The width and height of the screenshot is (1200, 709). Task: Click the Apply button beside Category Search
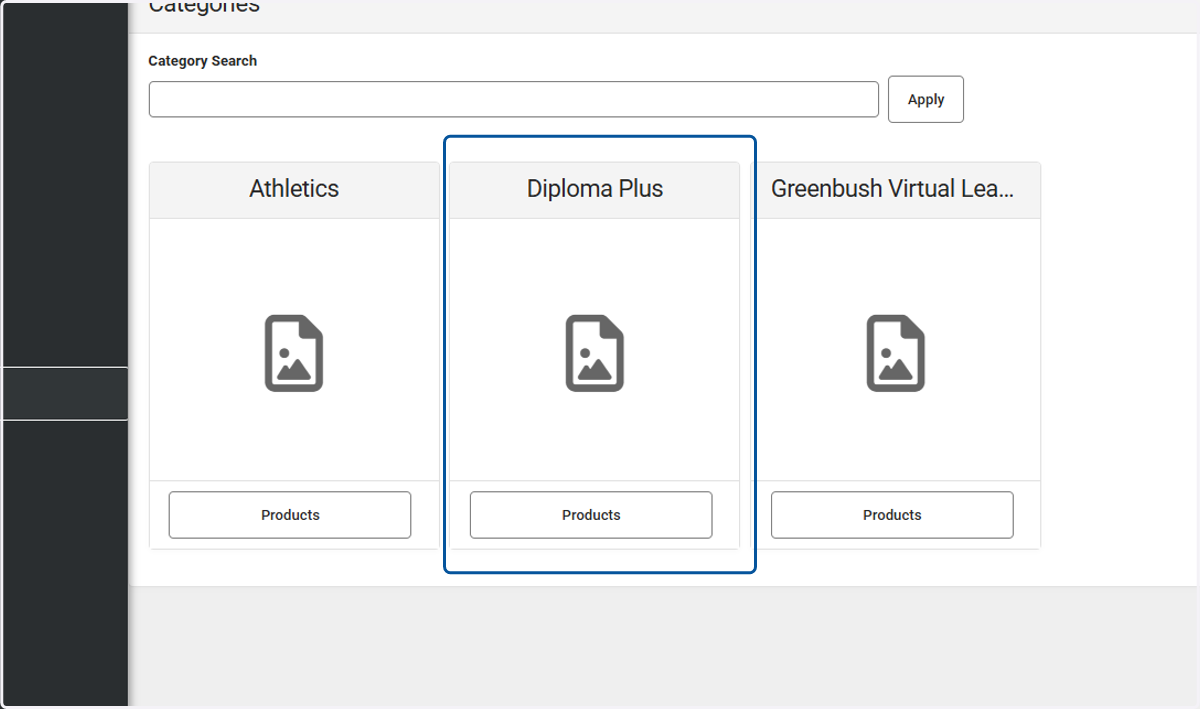[926, 99]
